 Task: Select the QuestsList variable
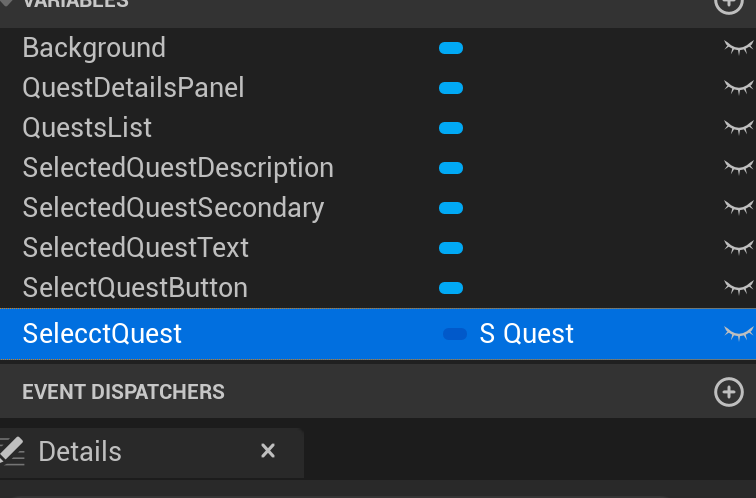pyautogui.click(x=87, y=128)
